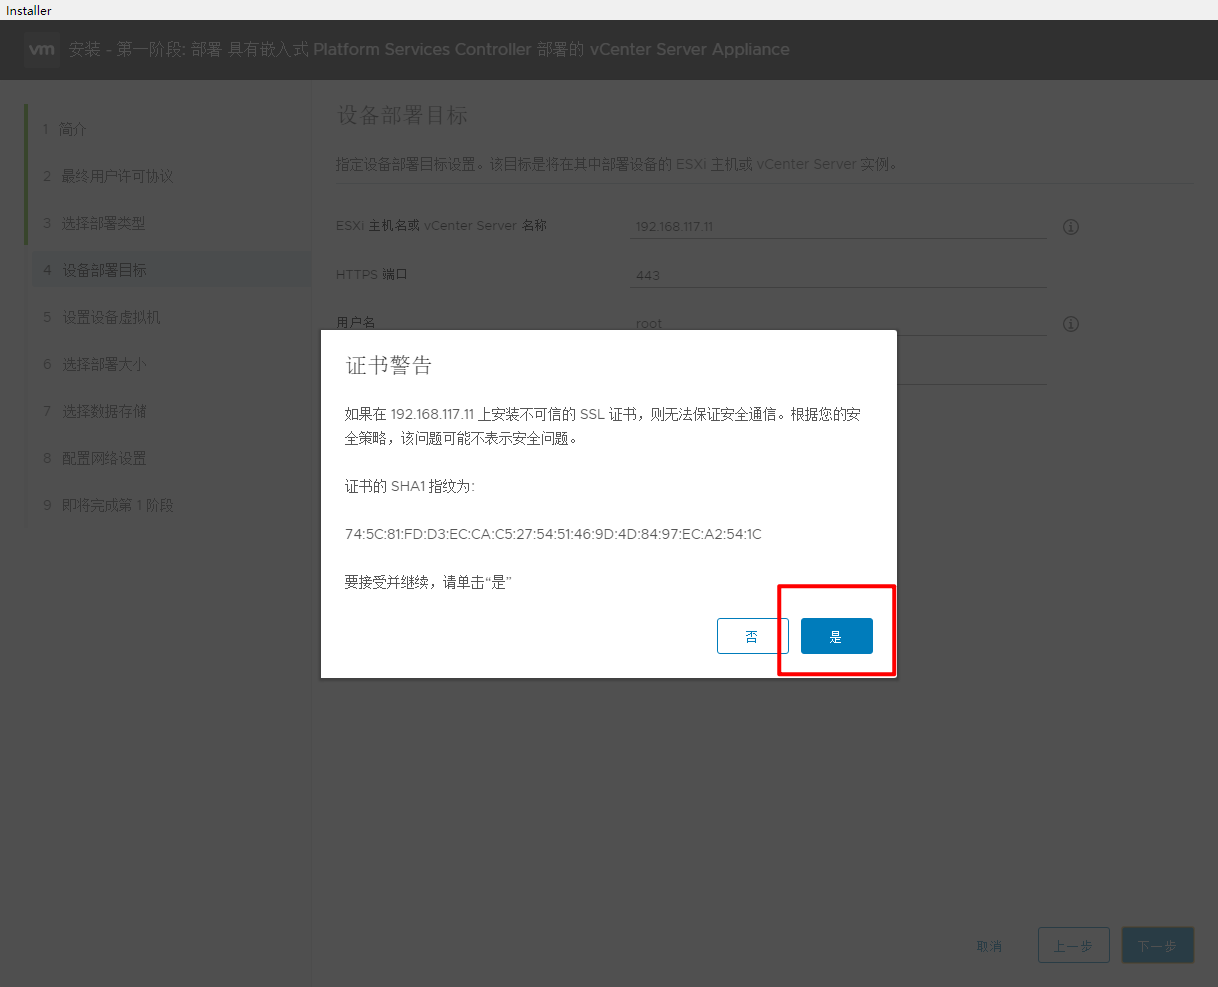Focus the ESXi host name field 192.168.117.11
The width and height of the screenshot is (1218, 987).
pyautogui.click(x=838, y=227)
